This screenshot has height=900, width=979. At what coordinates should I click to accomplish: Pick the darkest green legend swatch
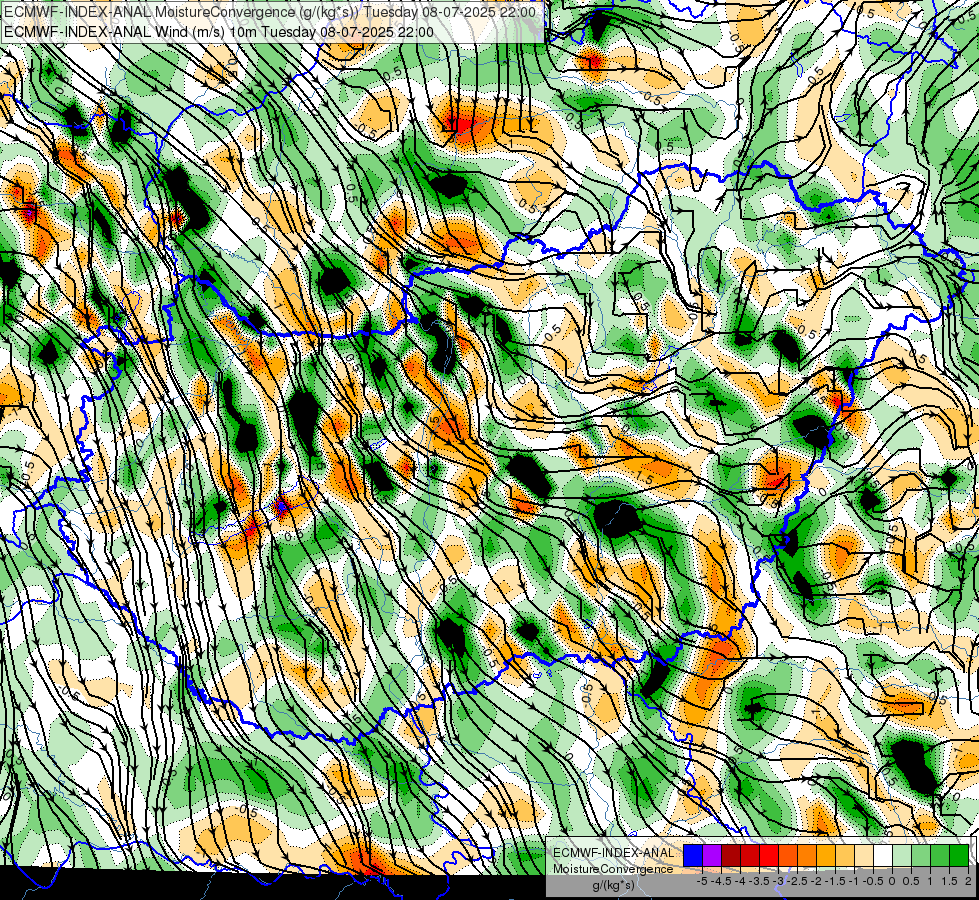959,855
